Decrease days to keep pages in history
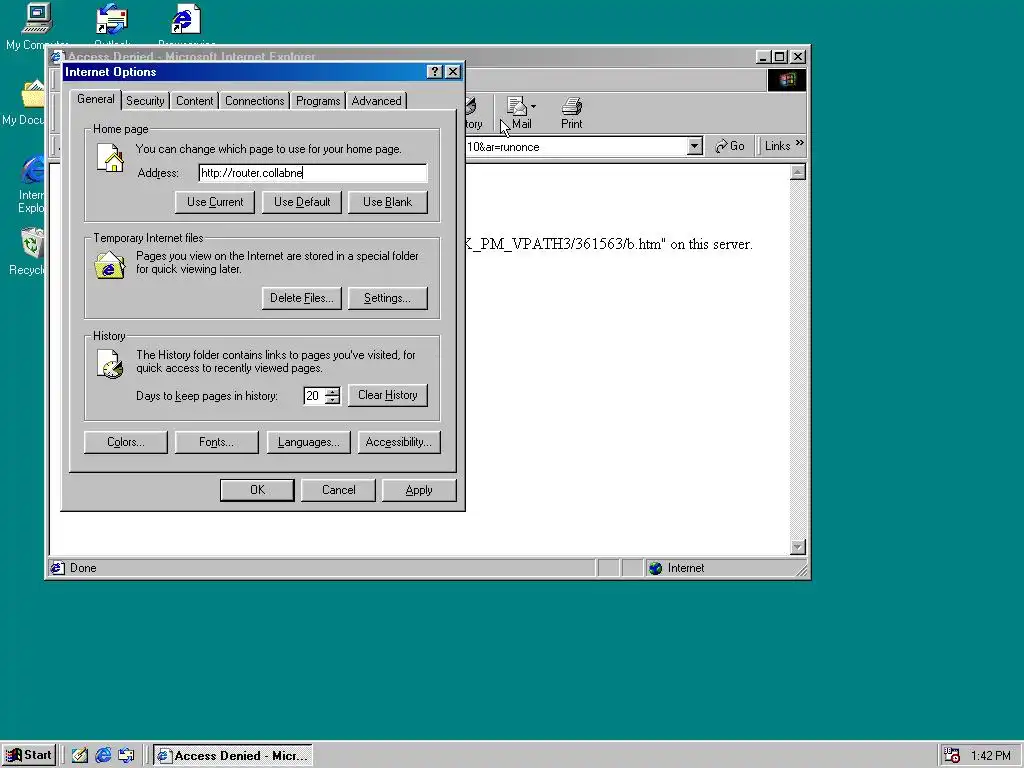The width and height of the screenshot is (1024, 768). 333,400
